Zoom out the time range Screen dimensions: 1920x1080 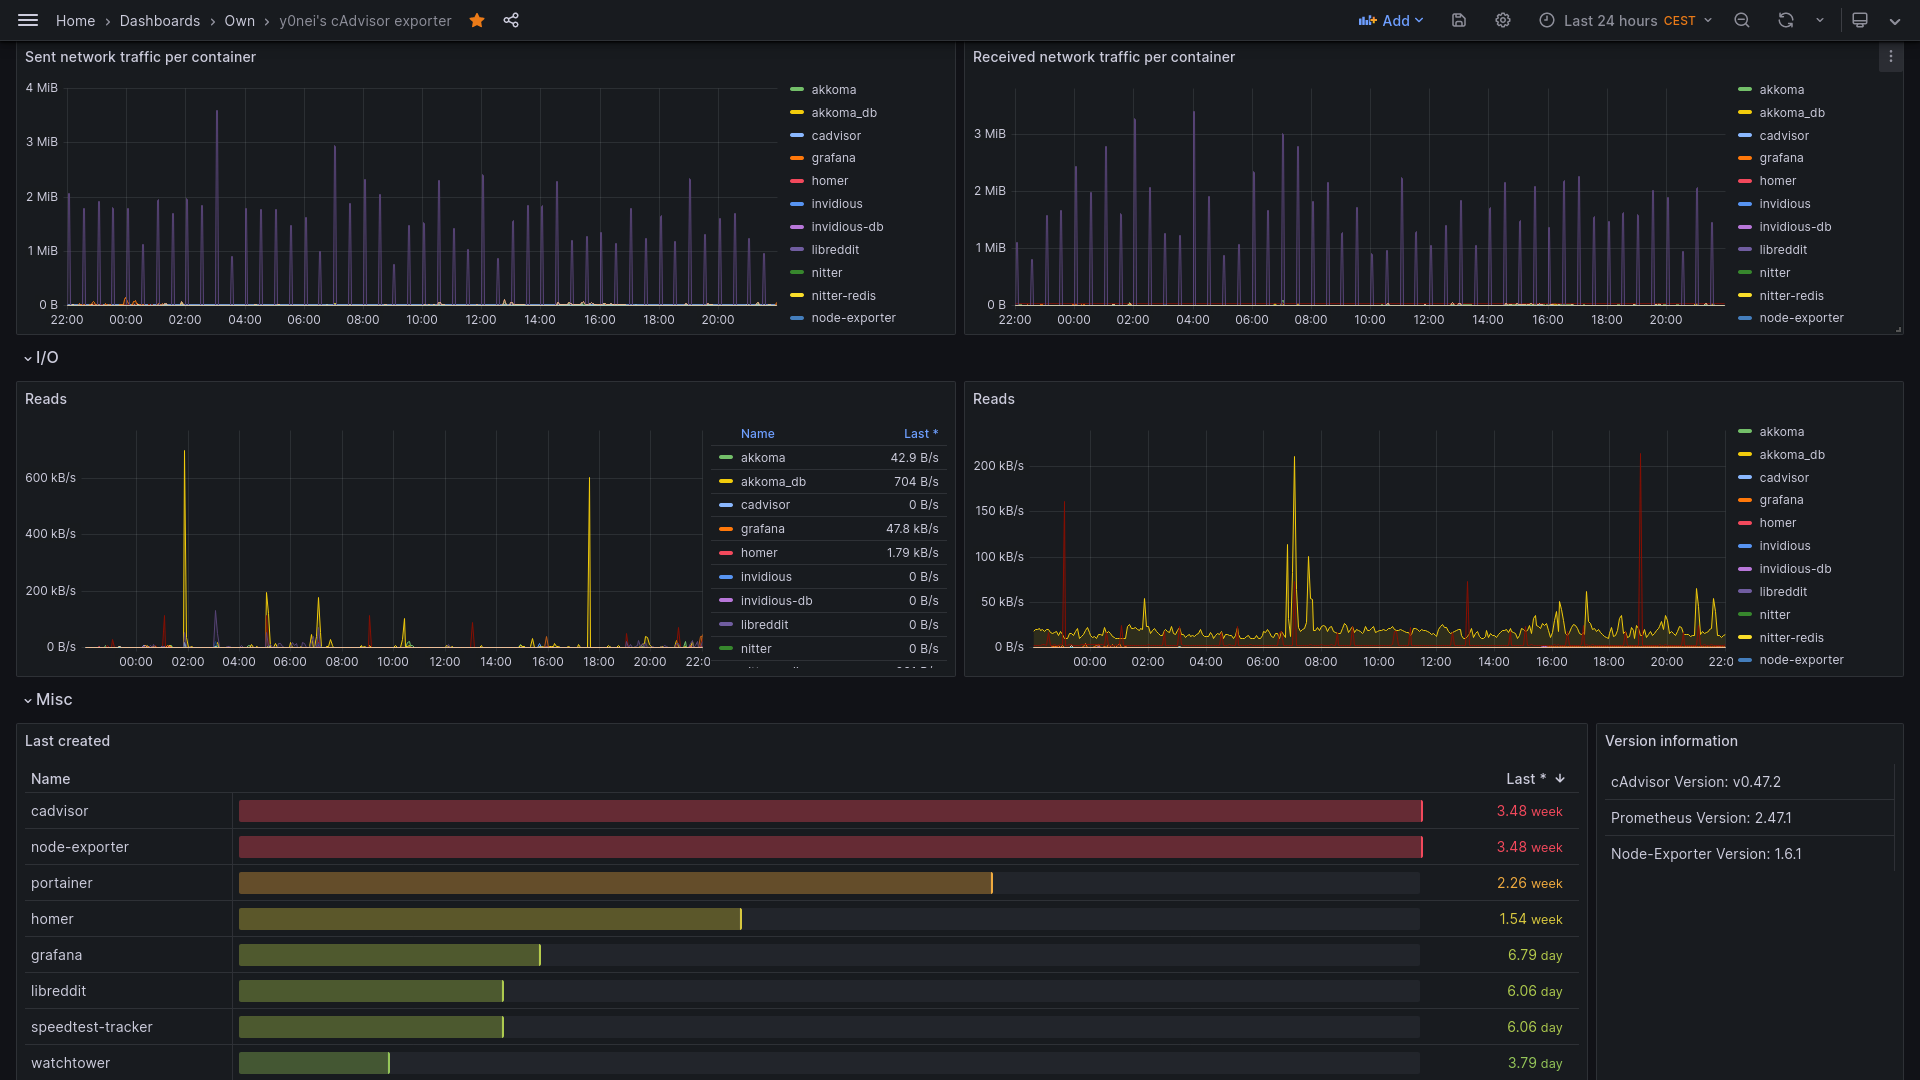tap(1742, 20)
